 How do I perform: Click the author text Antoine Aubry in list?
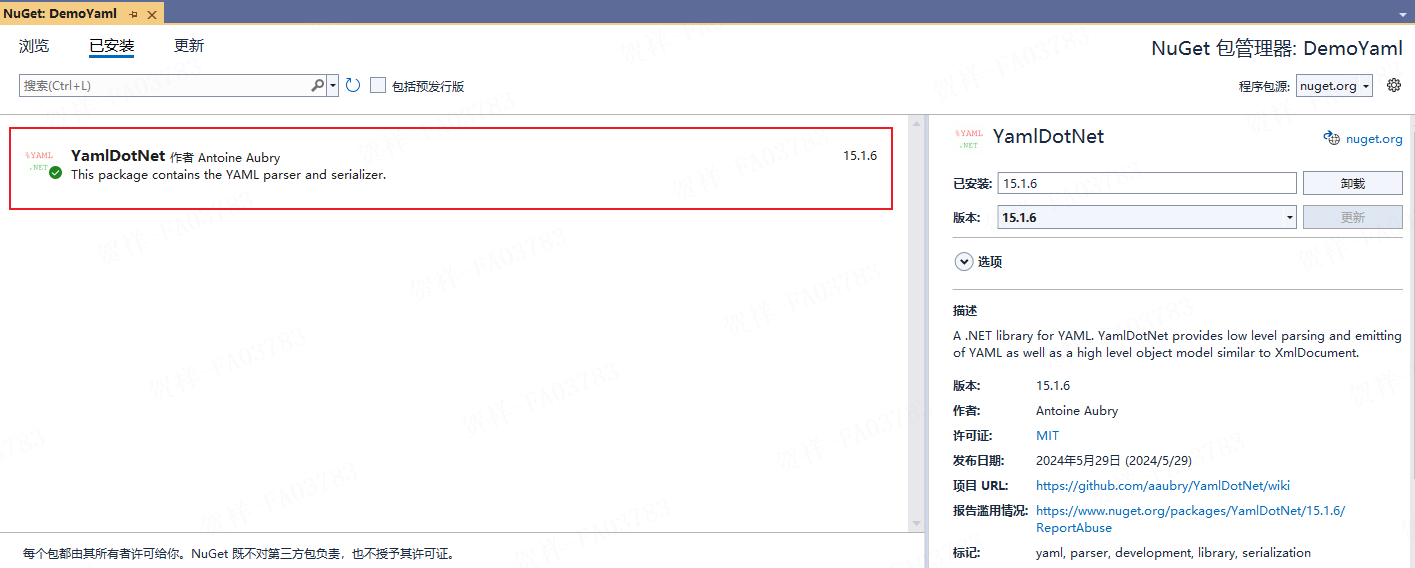[x=239, y=158]
